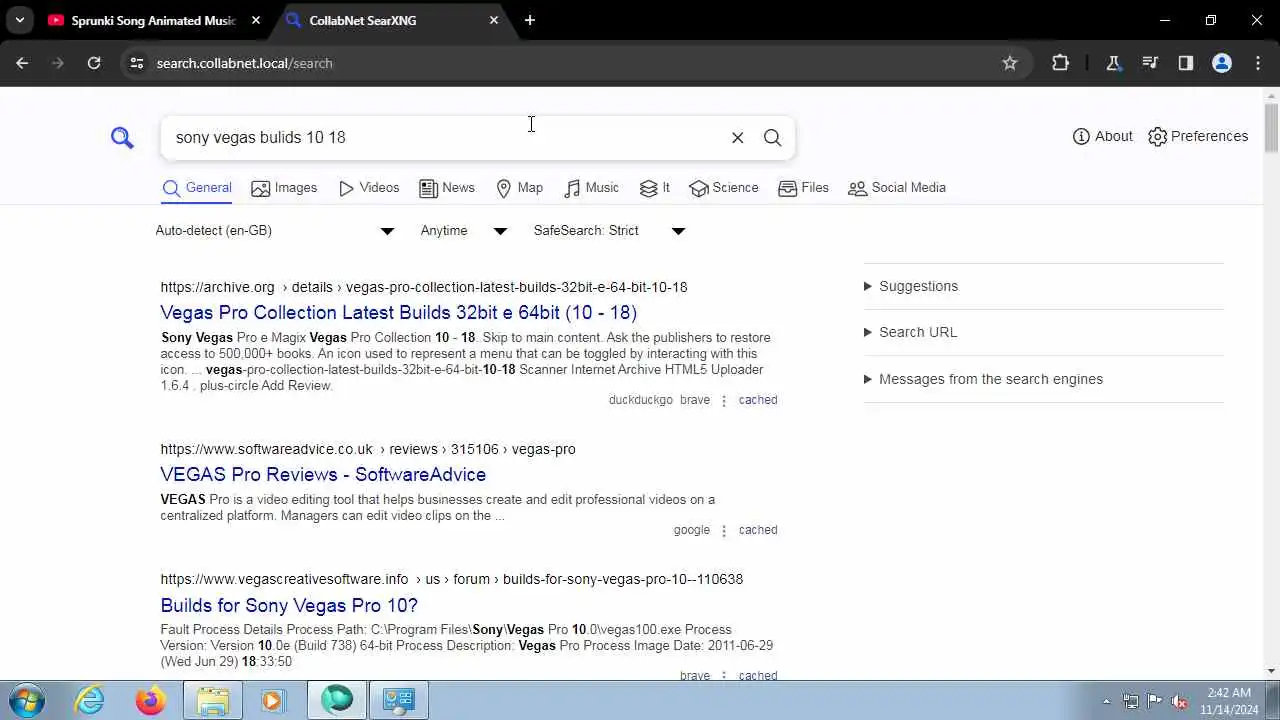Switch to the Science tab
The width and height of the screenshot is (1280, 720).
[723, 188]
